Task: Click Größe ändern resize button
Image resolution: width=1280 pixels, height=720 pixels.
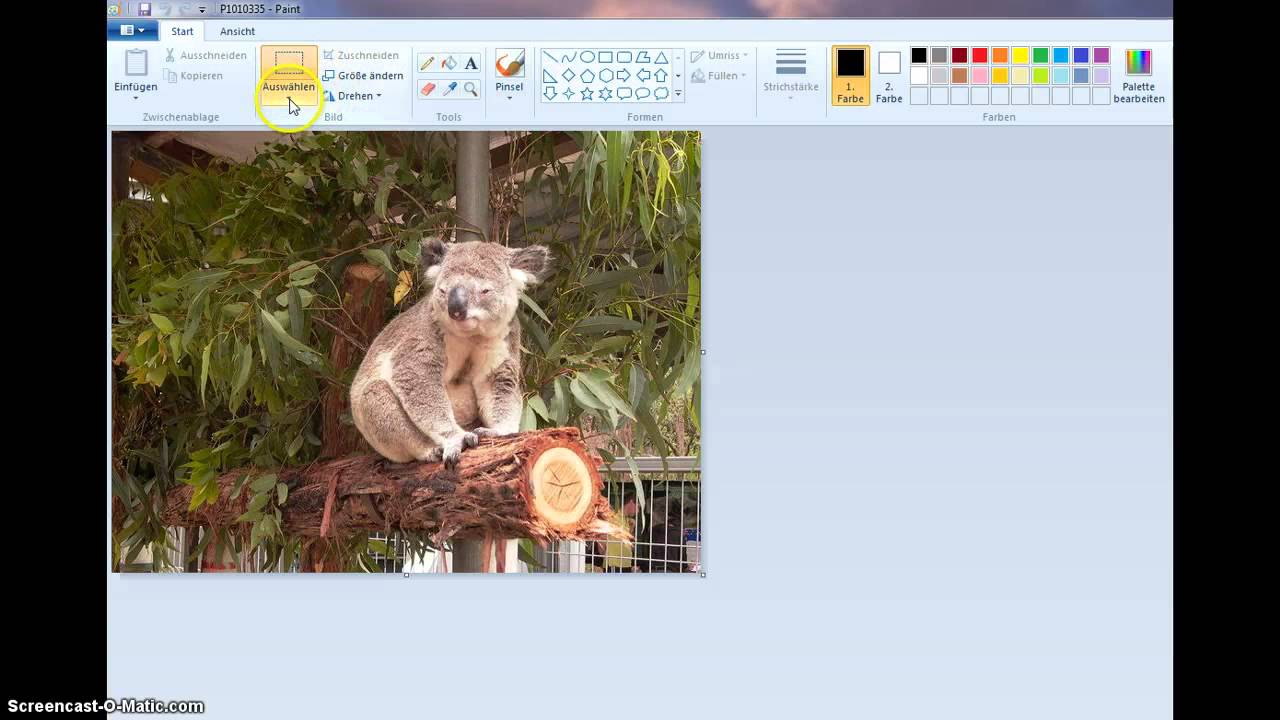Action: [x=363, y=76]
